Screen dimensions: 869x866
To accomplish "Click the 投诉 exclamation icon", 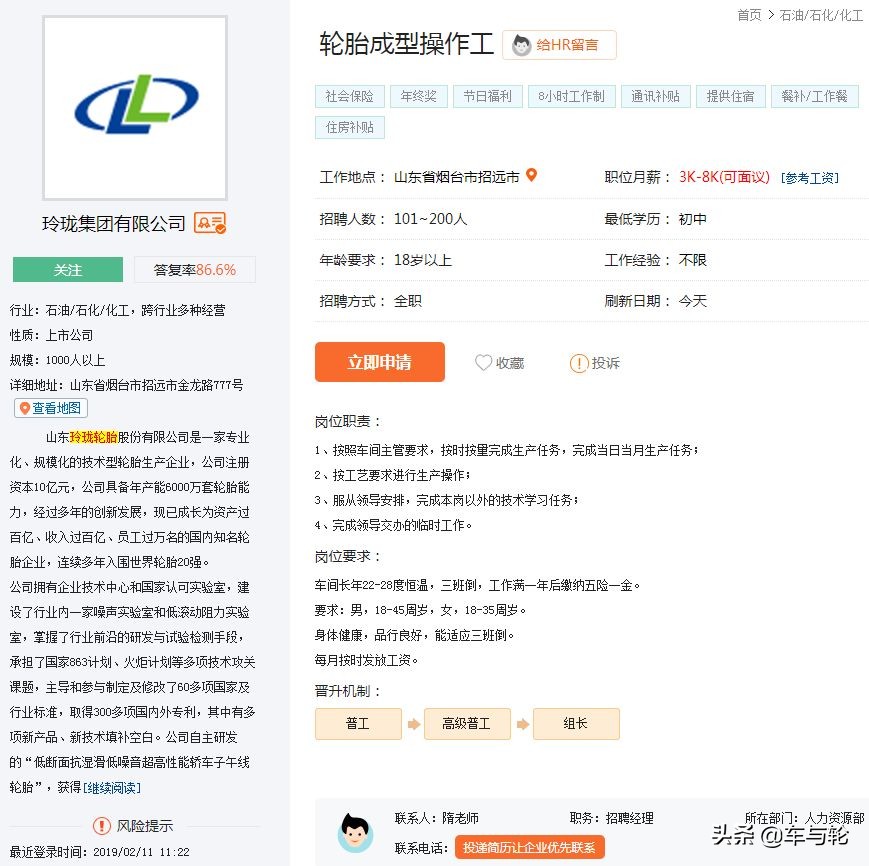I will click(580, 363).
